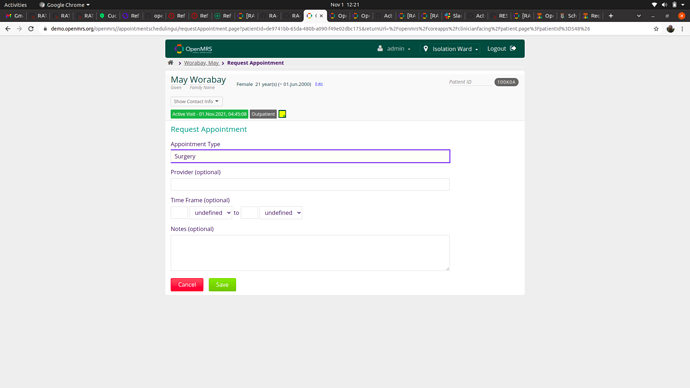
Task: Click the Outpatient badge
Action: coord(263,114)
